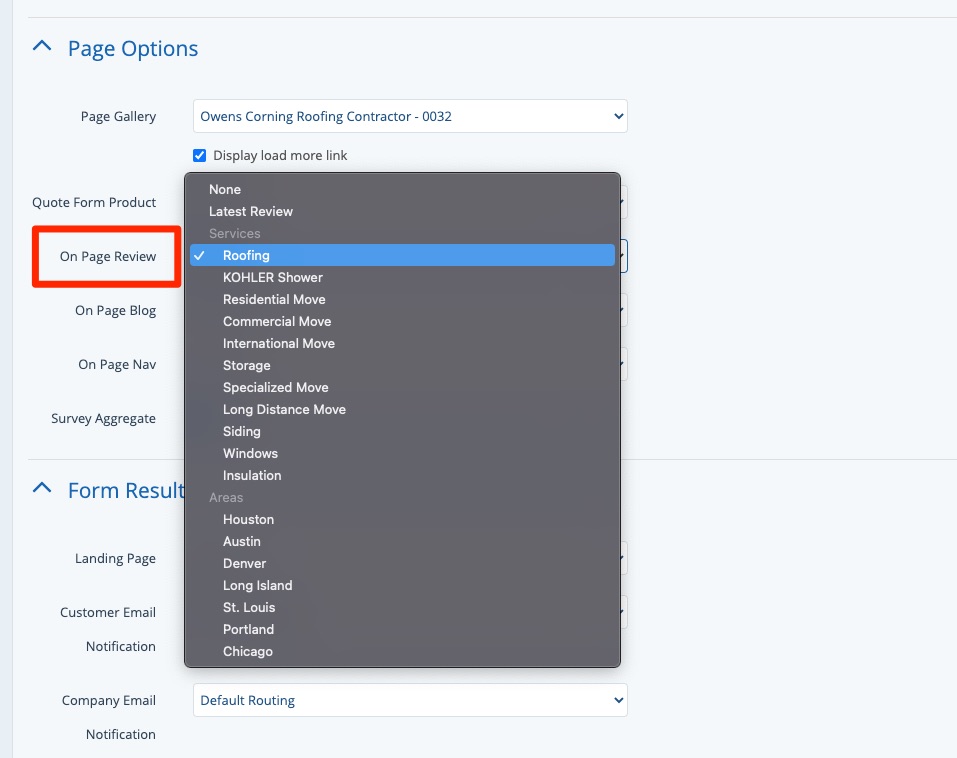Image resolution: width=957 pixels, height=758 pixels.
Task: Choose Chicago area option
Action: click(x=248, y=651)
